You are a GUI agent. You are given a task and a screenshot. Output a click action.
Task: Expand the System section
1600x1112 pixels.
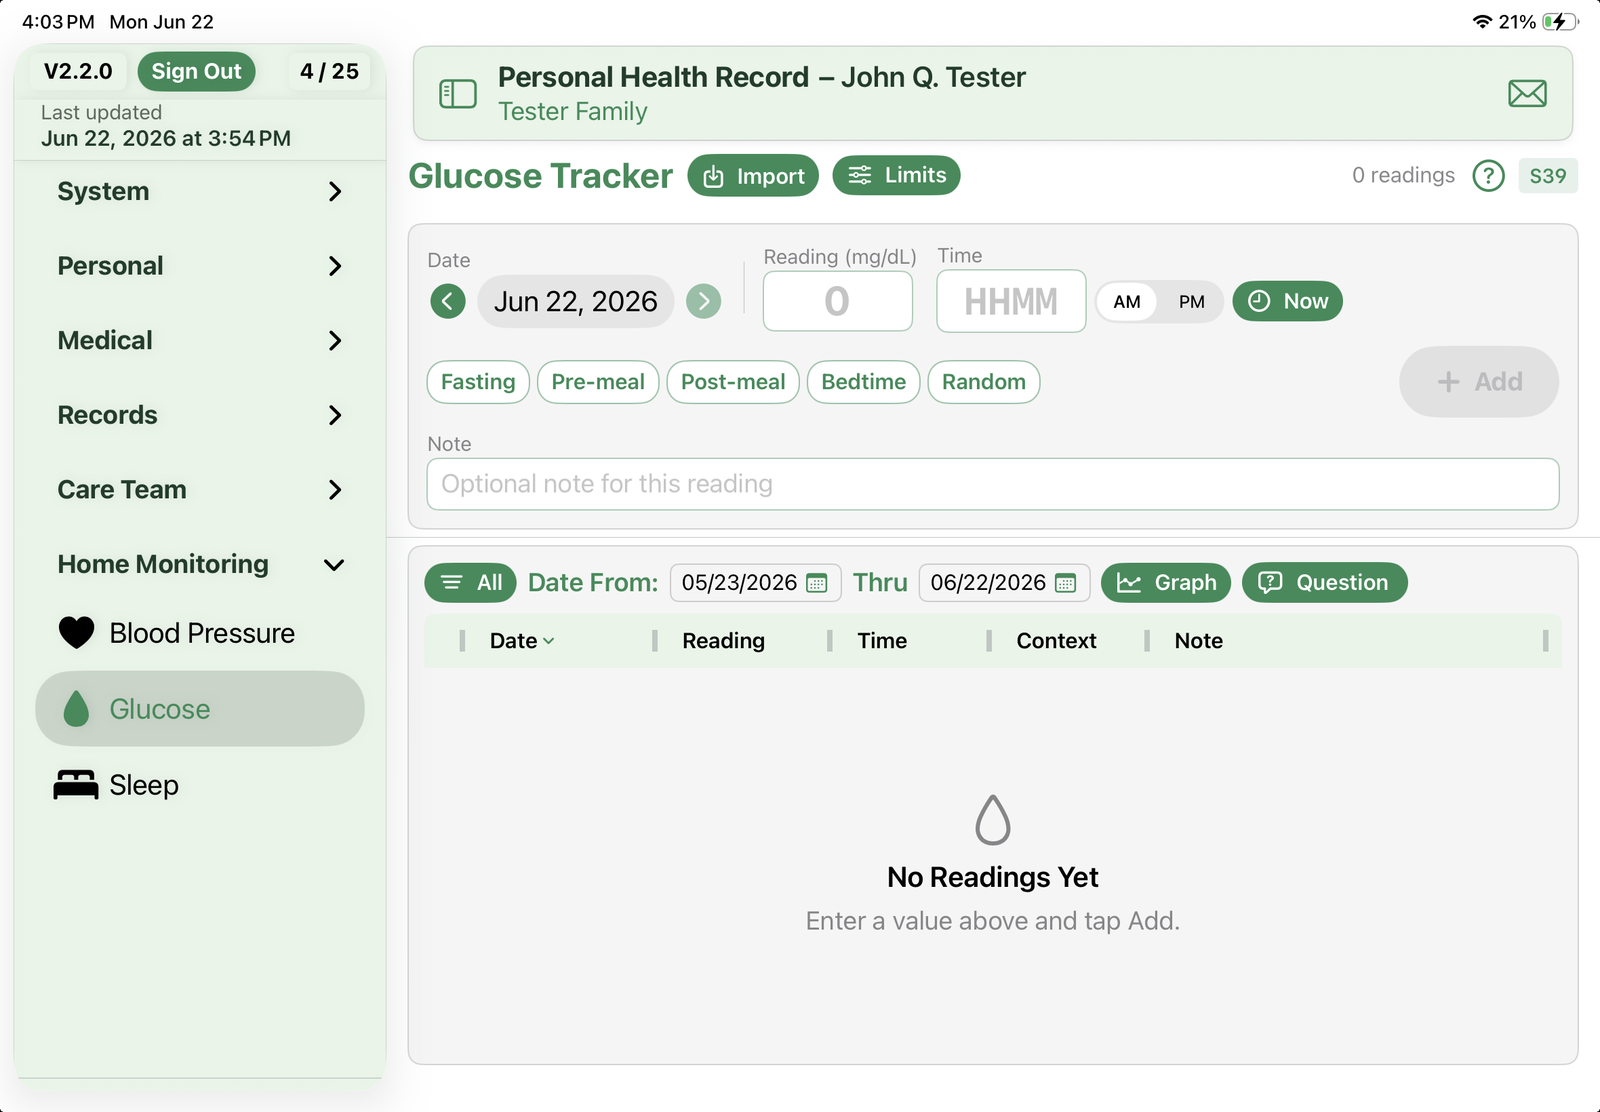(x=200, y=191)
